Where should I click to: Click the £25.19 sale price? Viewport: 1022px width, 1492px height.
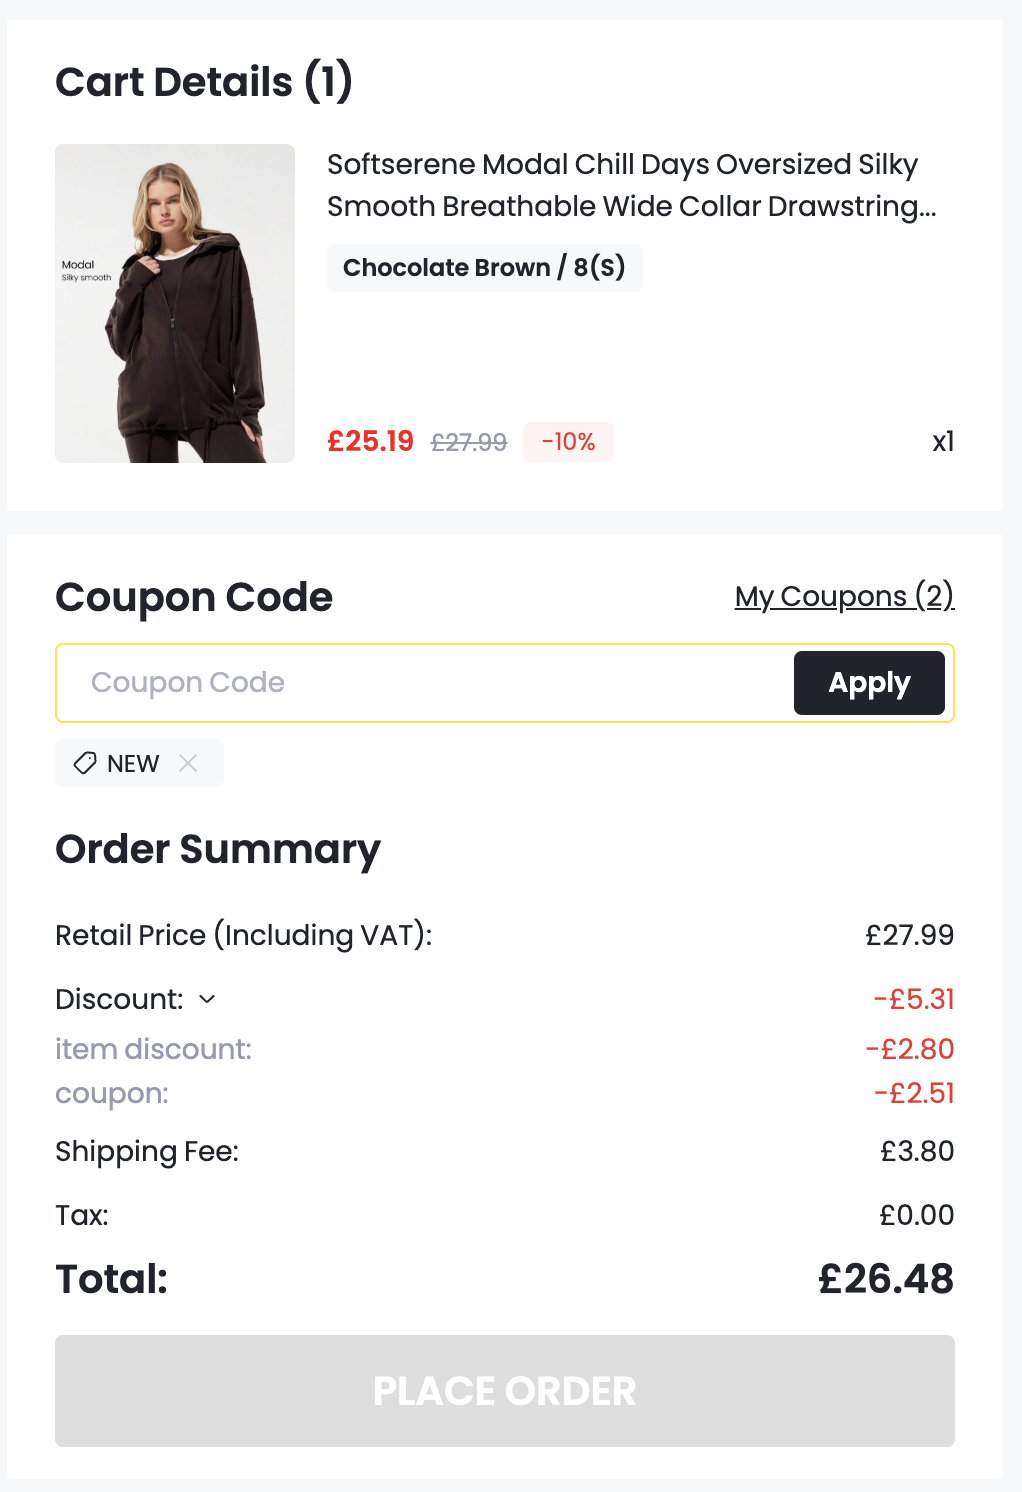coord(370,441)
